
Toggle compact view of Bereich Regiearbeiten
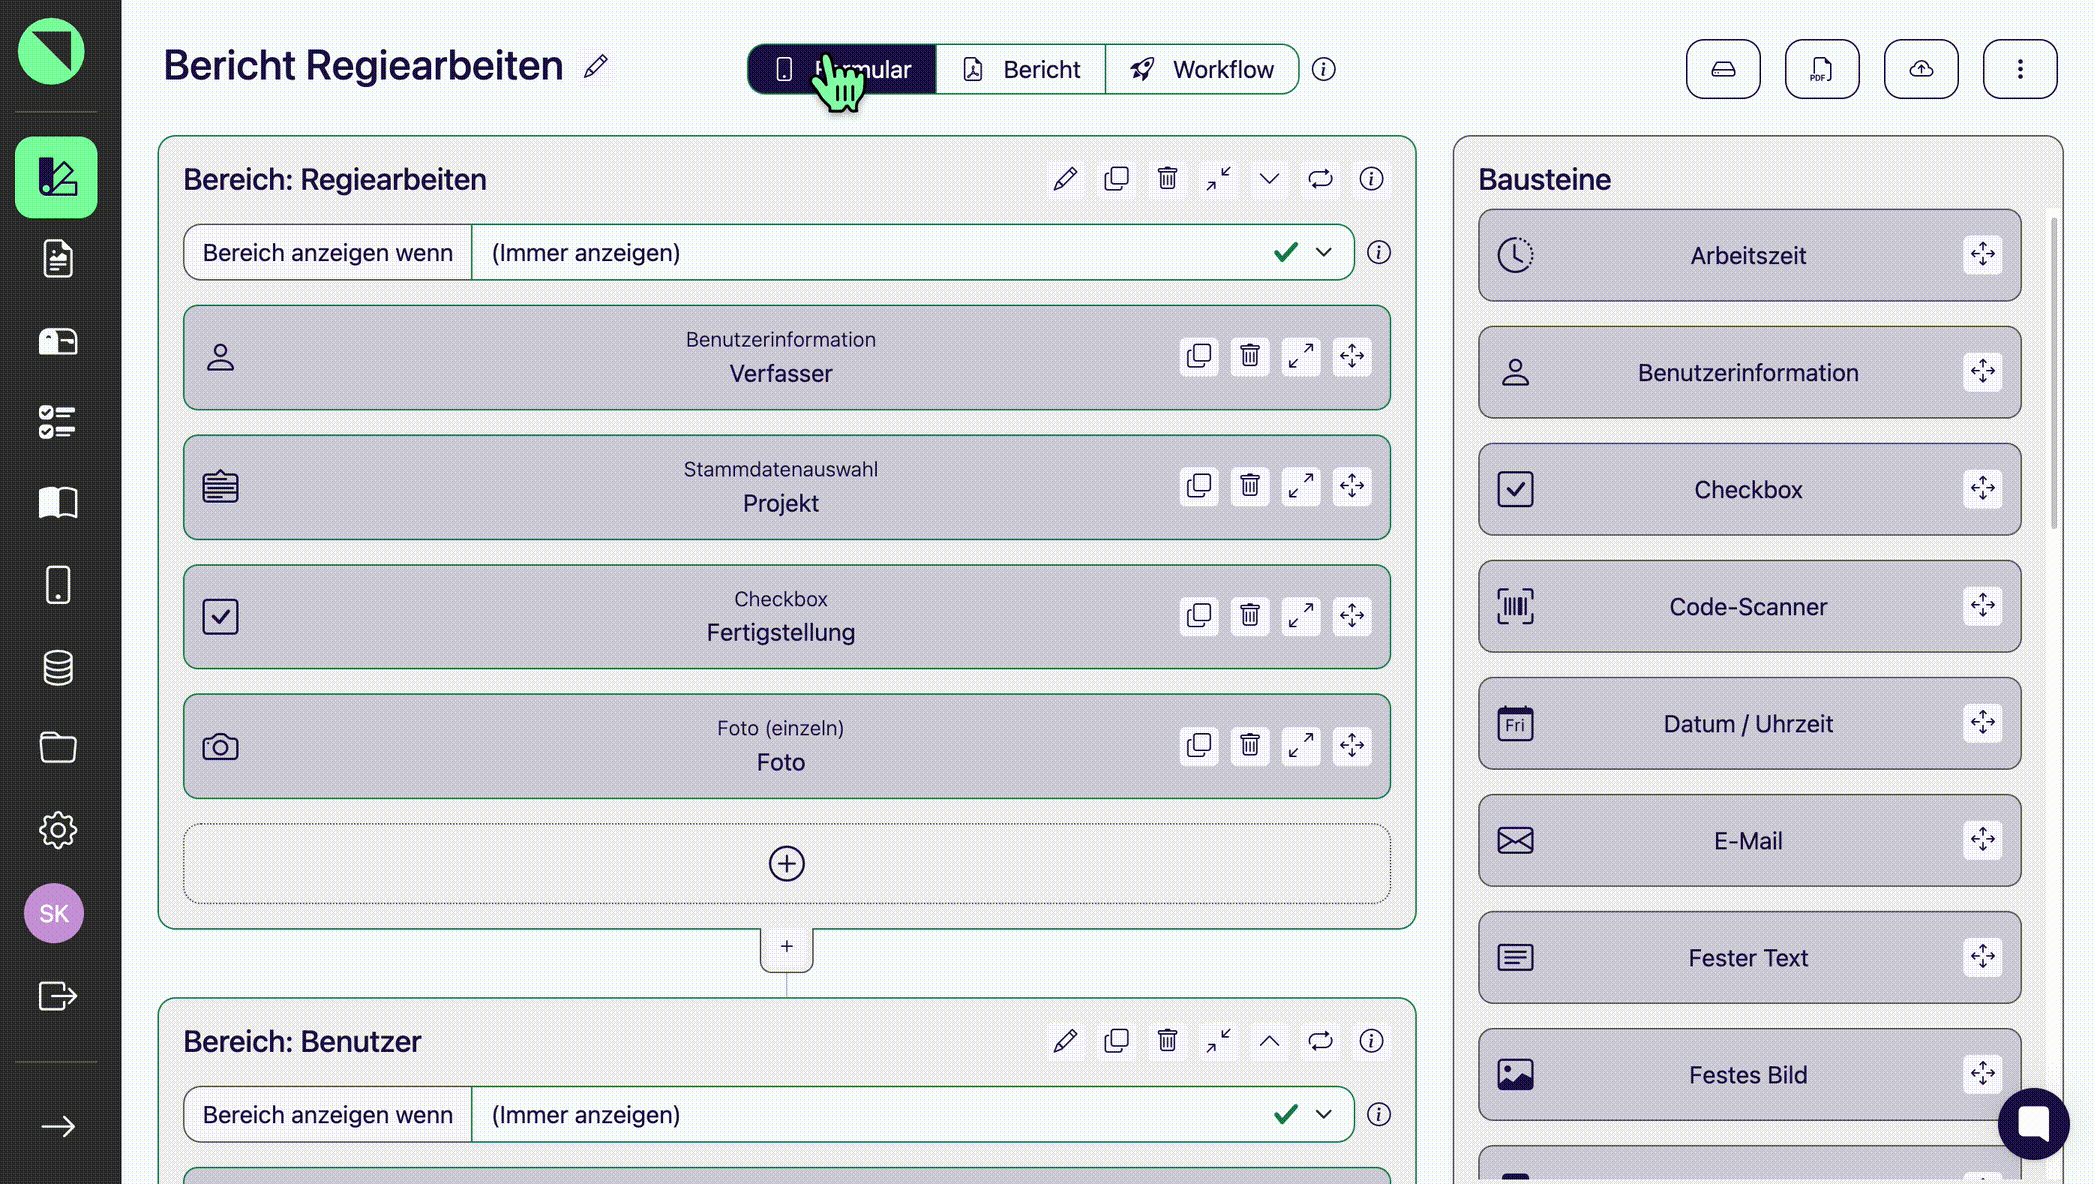click(x=1218, y=179)
